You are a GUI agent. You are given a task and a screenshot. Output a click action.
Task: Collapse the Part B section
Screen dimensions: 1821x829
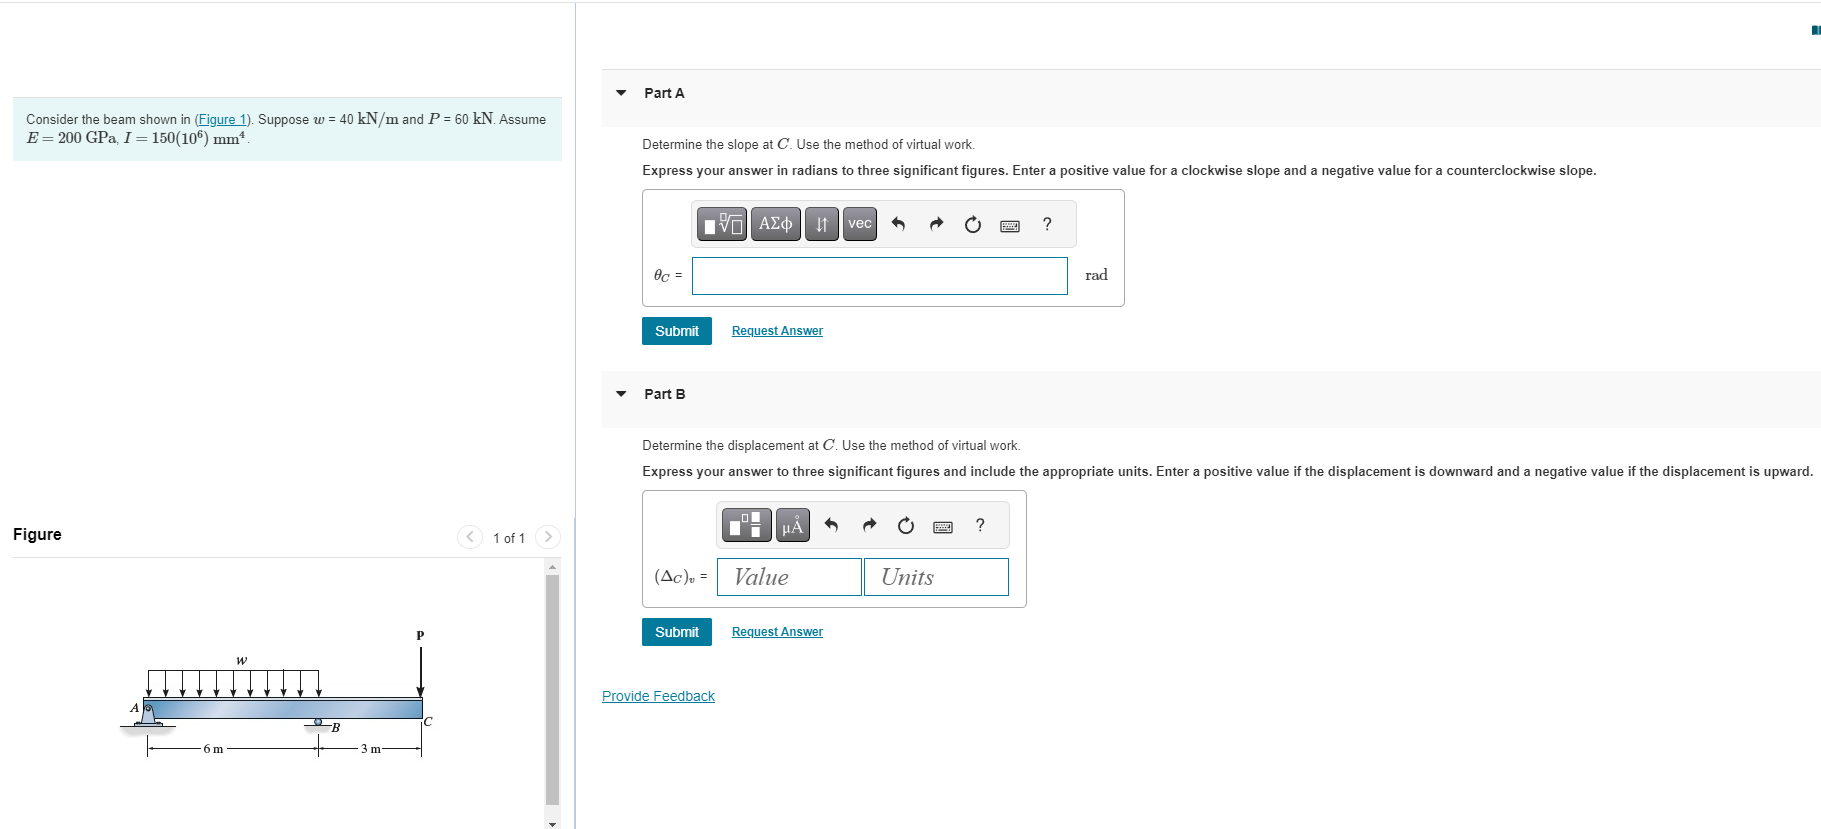click(621, 394)
